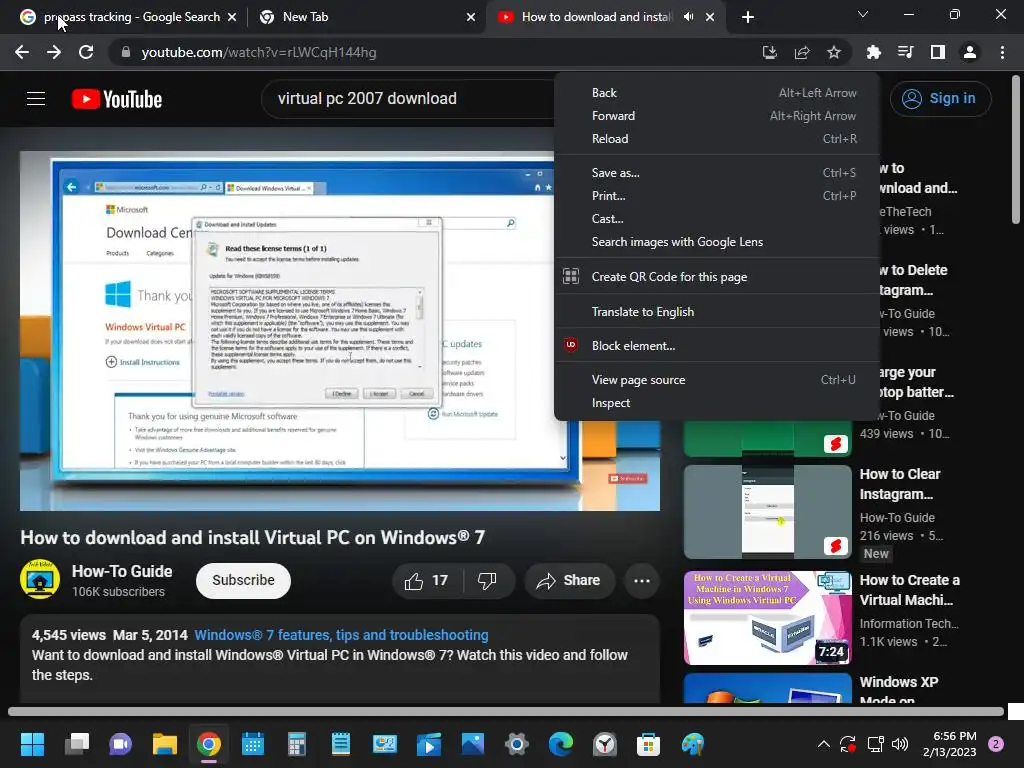Open the How-To Guide channel avatar
The image size is (1024, 768).
tap(40, 579)
